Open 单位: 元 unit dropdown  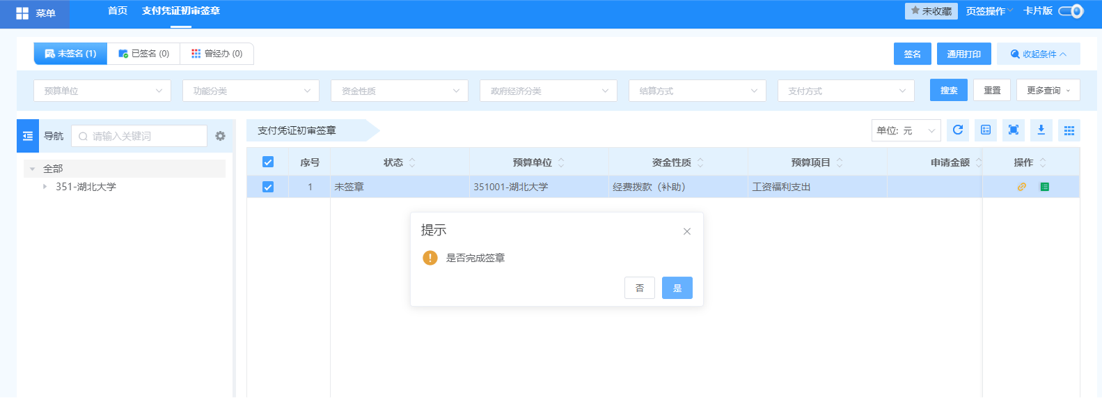point(906,130)
